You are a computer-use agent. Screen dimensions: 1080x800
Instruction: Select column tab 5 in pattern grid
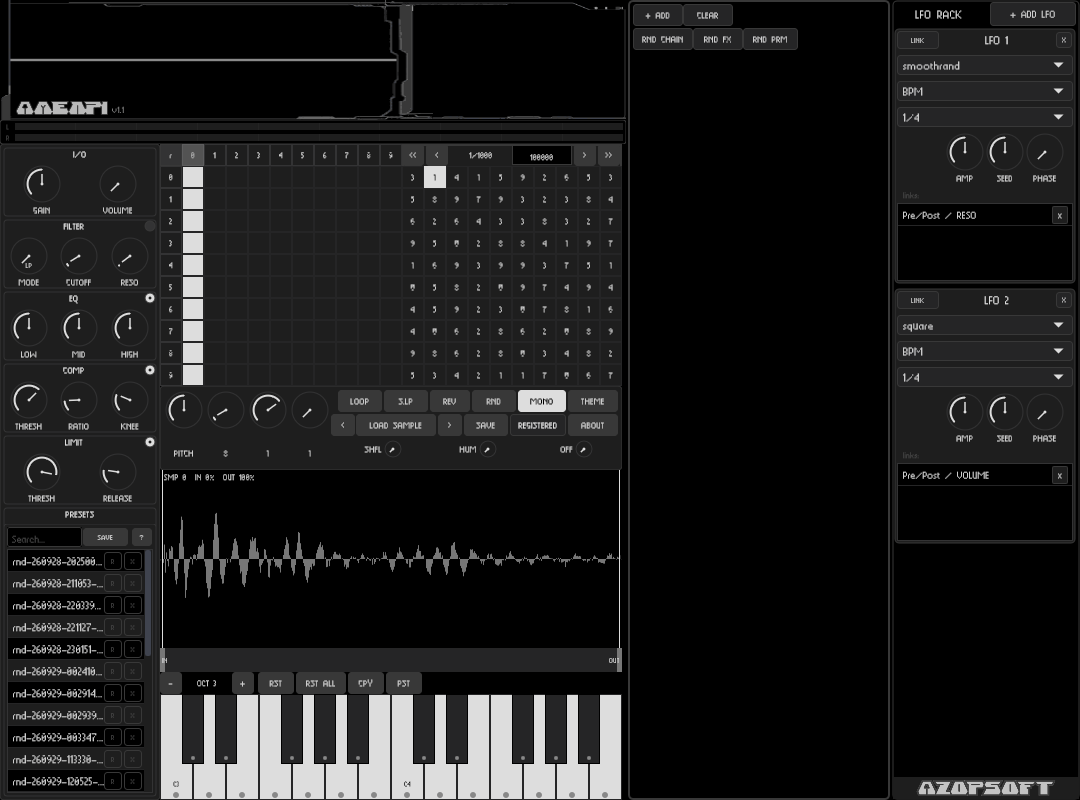302,156
